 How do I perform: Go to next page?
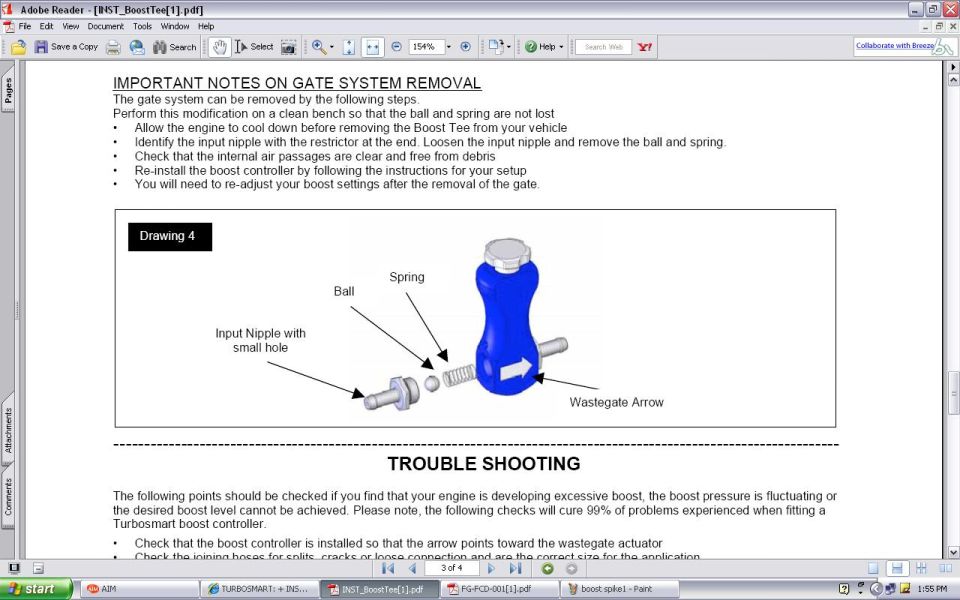pos(491,568)
